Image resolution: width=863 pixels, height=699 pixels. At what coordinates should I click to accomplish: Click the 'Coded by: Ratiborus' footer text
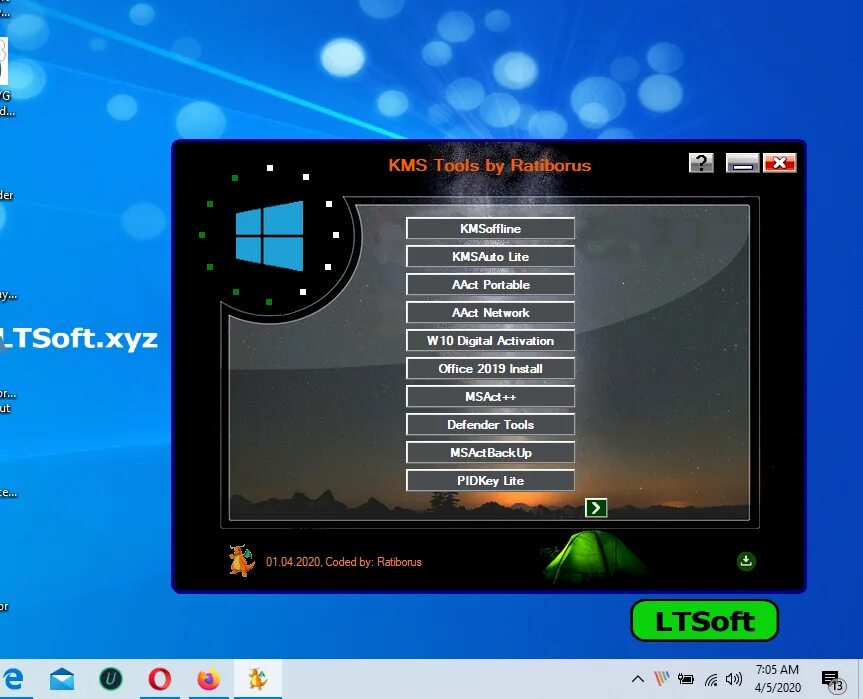click(374, 562)
